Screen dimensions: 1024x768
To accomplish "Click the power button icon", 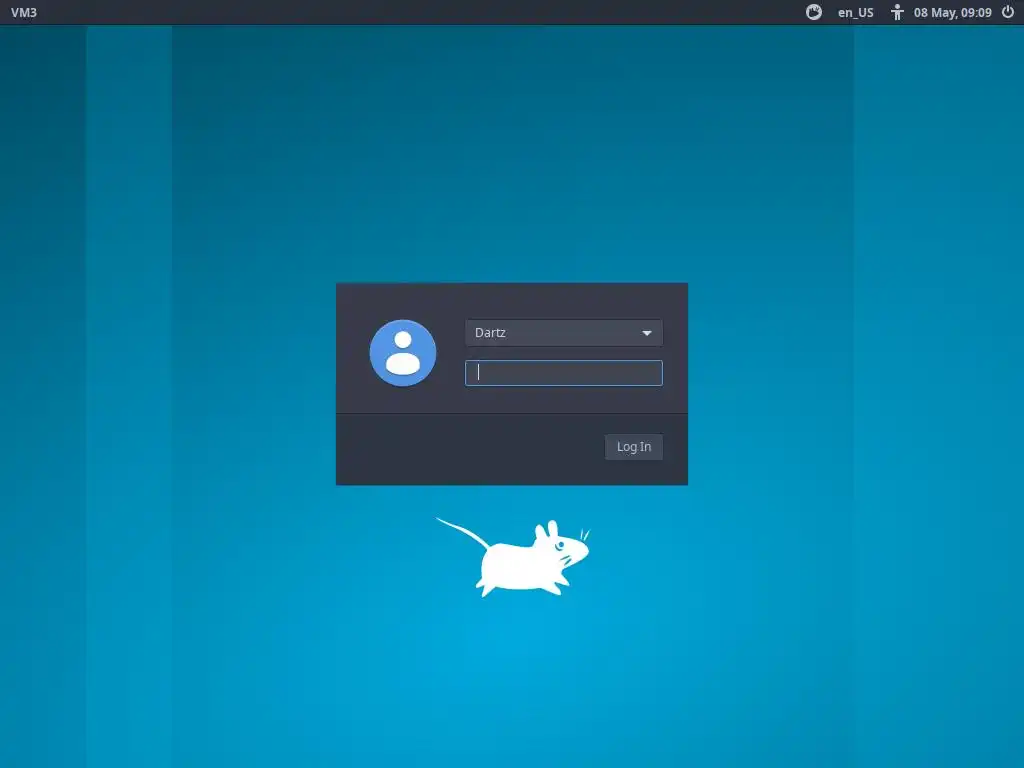I will click(1008, 12).
